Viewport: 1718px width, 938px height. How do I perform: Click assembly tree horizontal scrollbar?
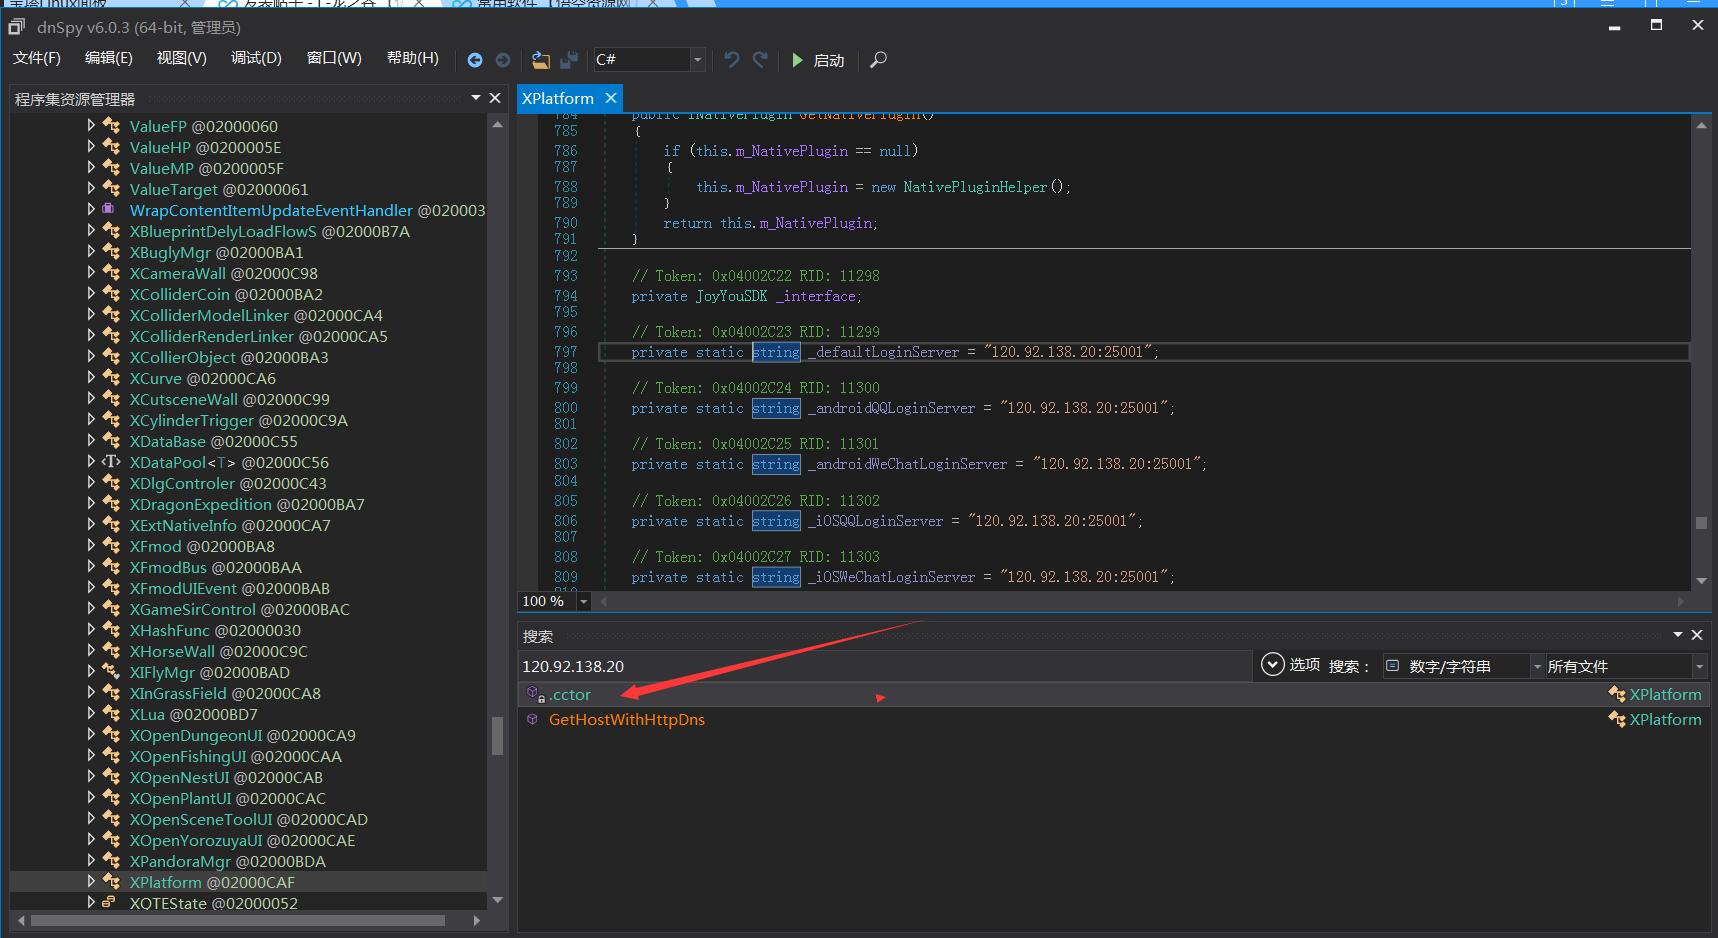[237, 920]
